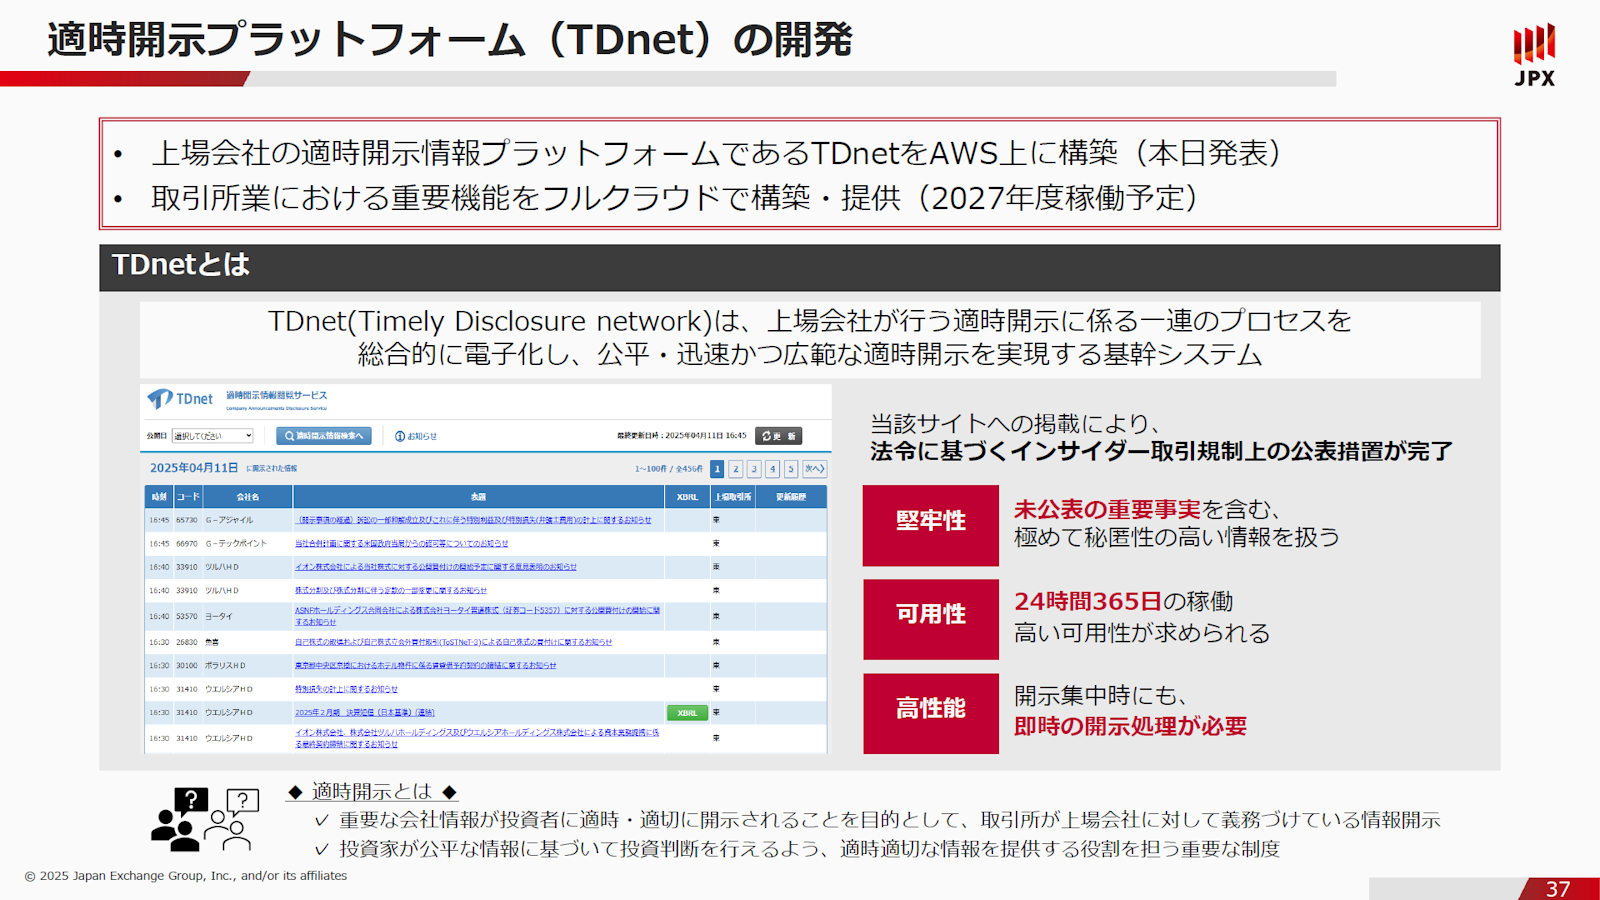
Task: Click the green XBRL badge for ウエルシアHD
Action: click(686, 712)
